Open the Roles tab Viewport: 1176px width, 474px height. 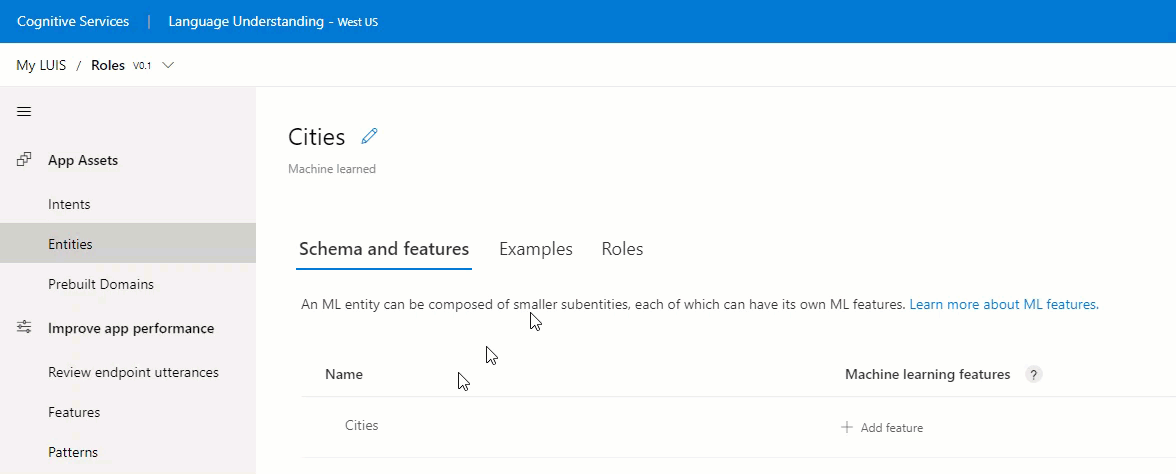622,249
